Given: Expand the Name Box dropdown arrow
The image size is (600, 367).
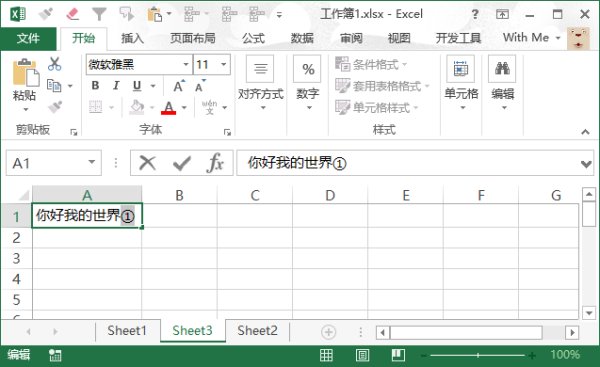Looking at the screenshot, I should point(92,162).
